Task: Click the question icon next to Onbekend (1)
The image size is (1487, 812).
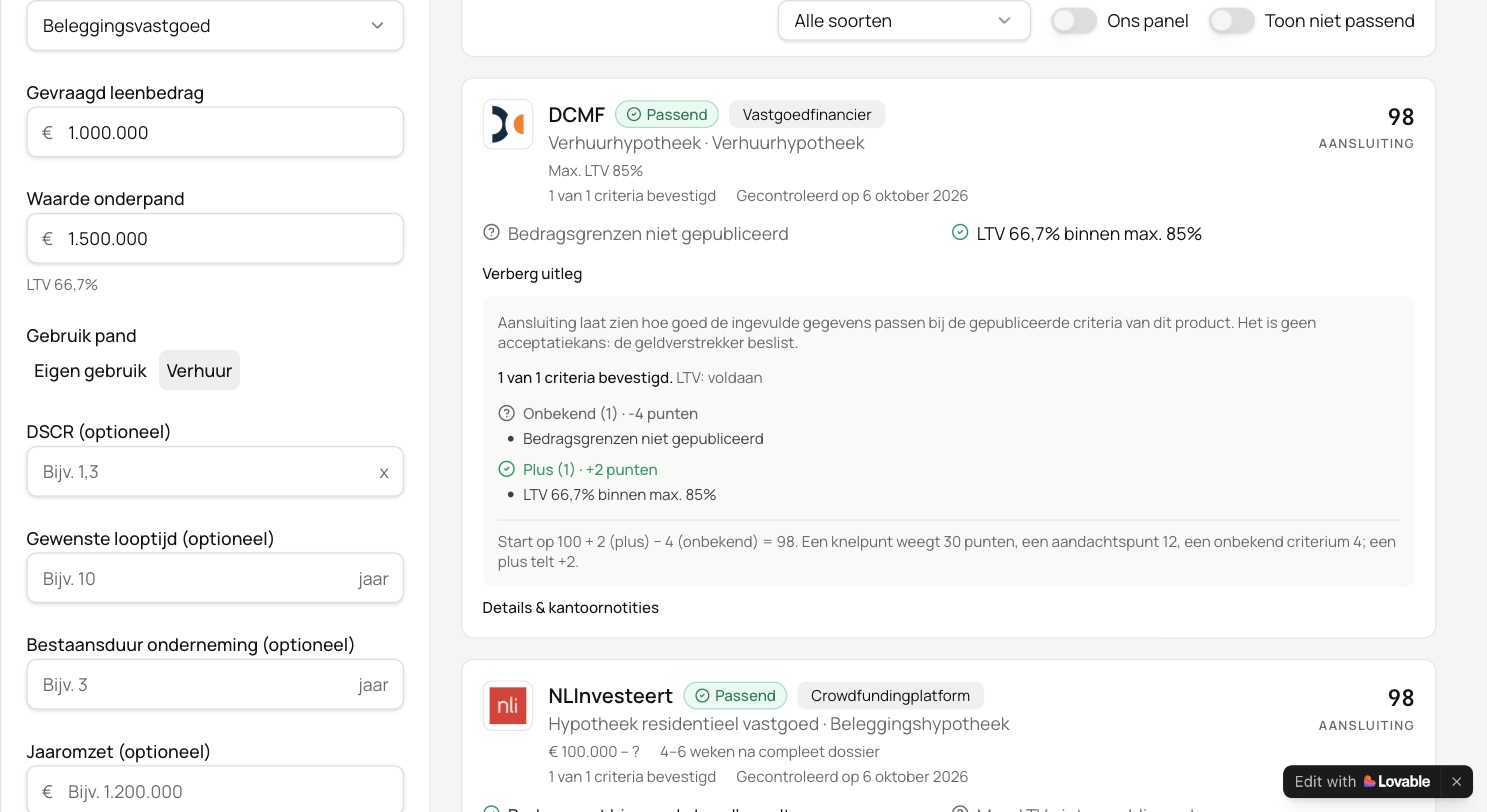Action: click(506, 413)
